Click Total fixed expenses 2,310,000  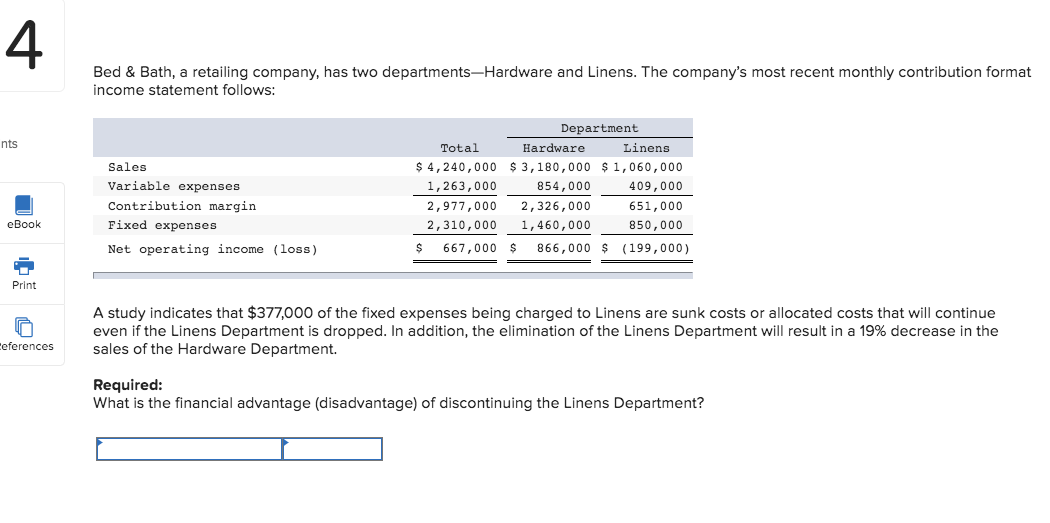(462, 226)
